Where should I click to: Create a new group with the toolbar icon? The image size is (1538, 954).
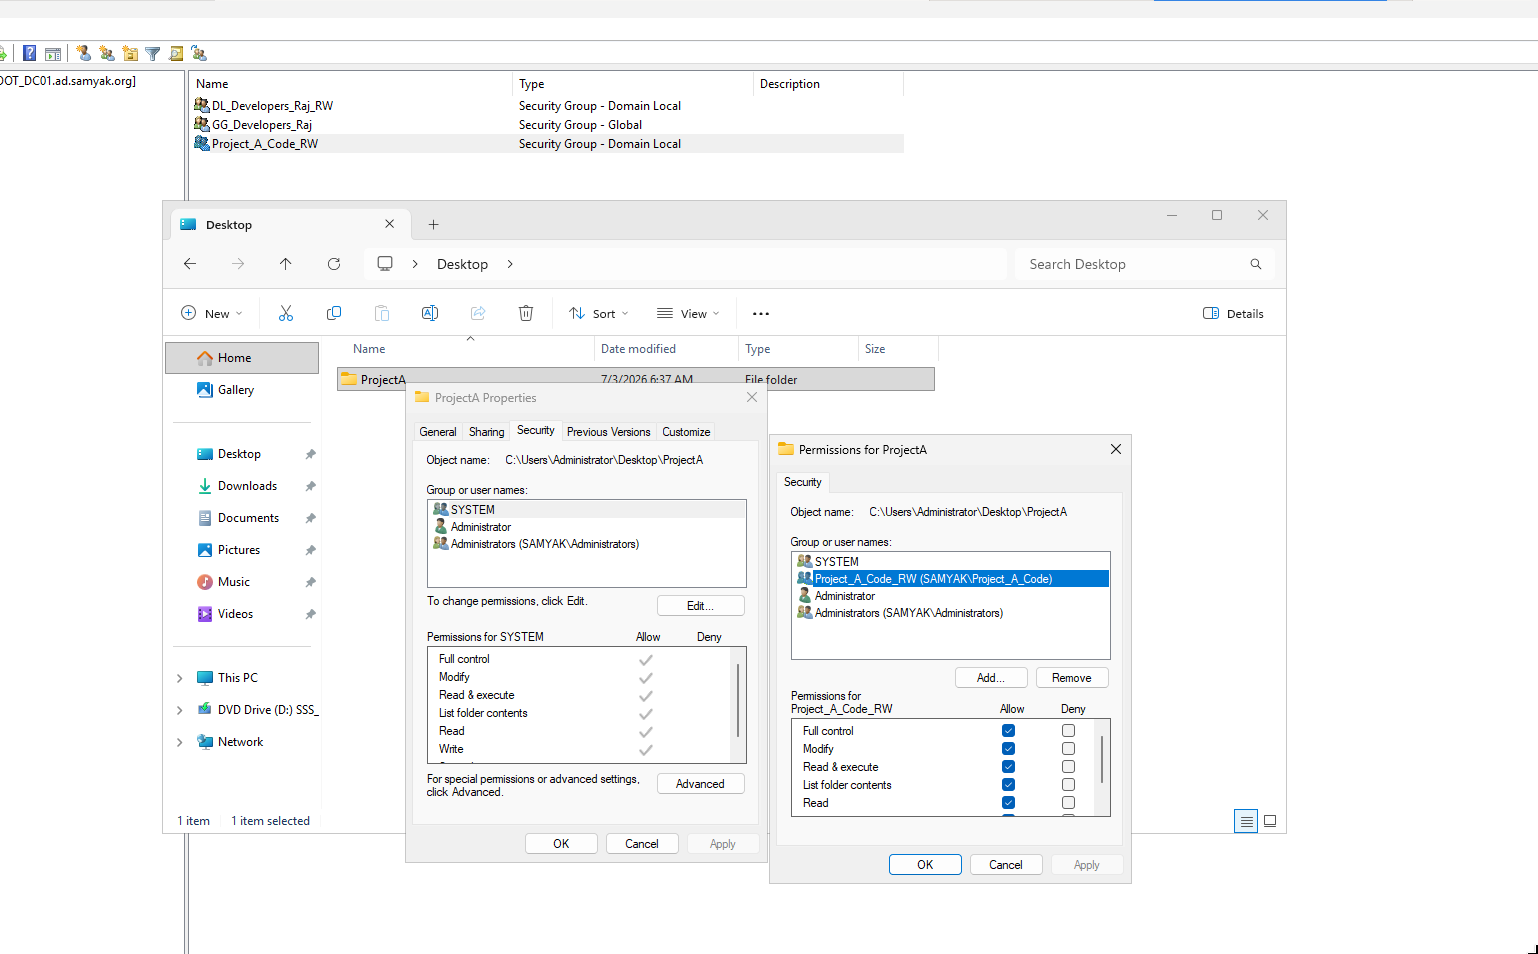click(x=107, y=53)
